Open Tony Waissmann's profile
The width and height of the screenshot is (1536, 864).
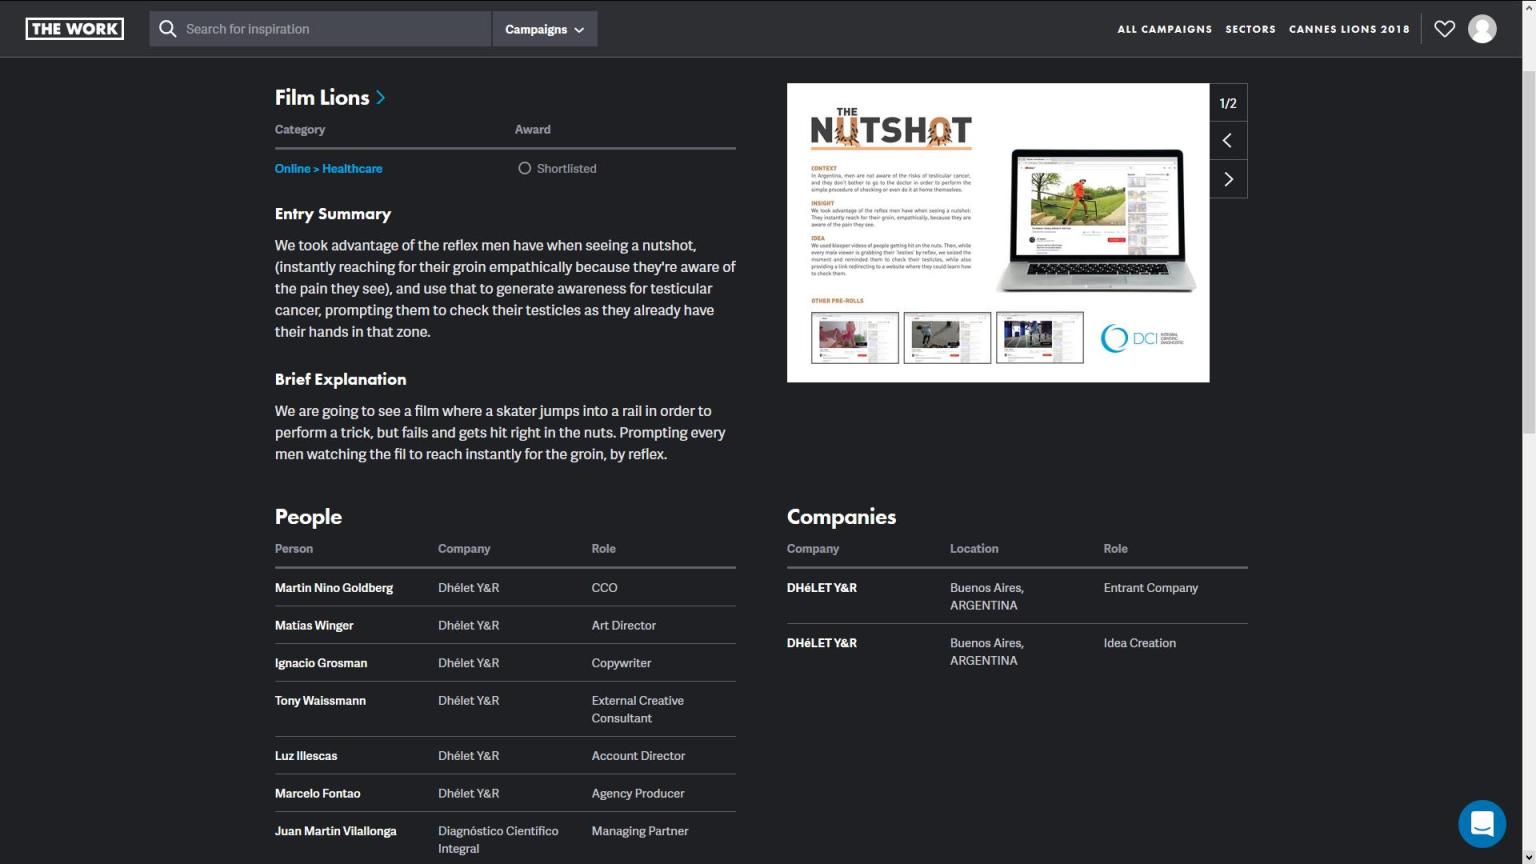pos(320,701)
